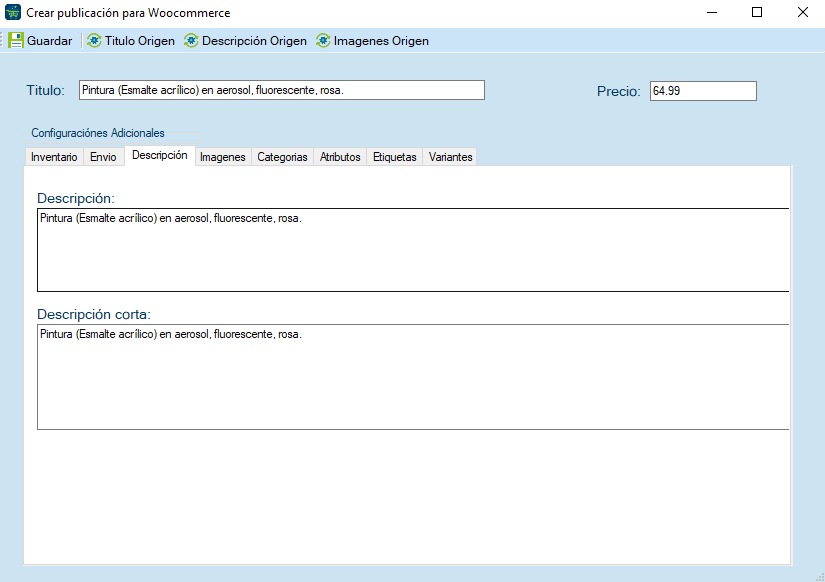Minimize the Woocommerce publication window
The height and width of the screenshot is (582, 825).
[x=712, y=12]
